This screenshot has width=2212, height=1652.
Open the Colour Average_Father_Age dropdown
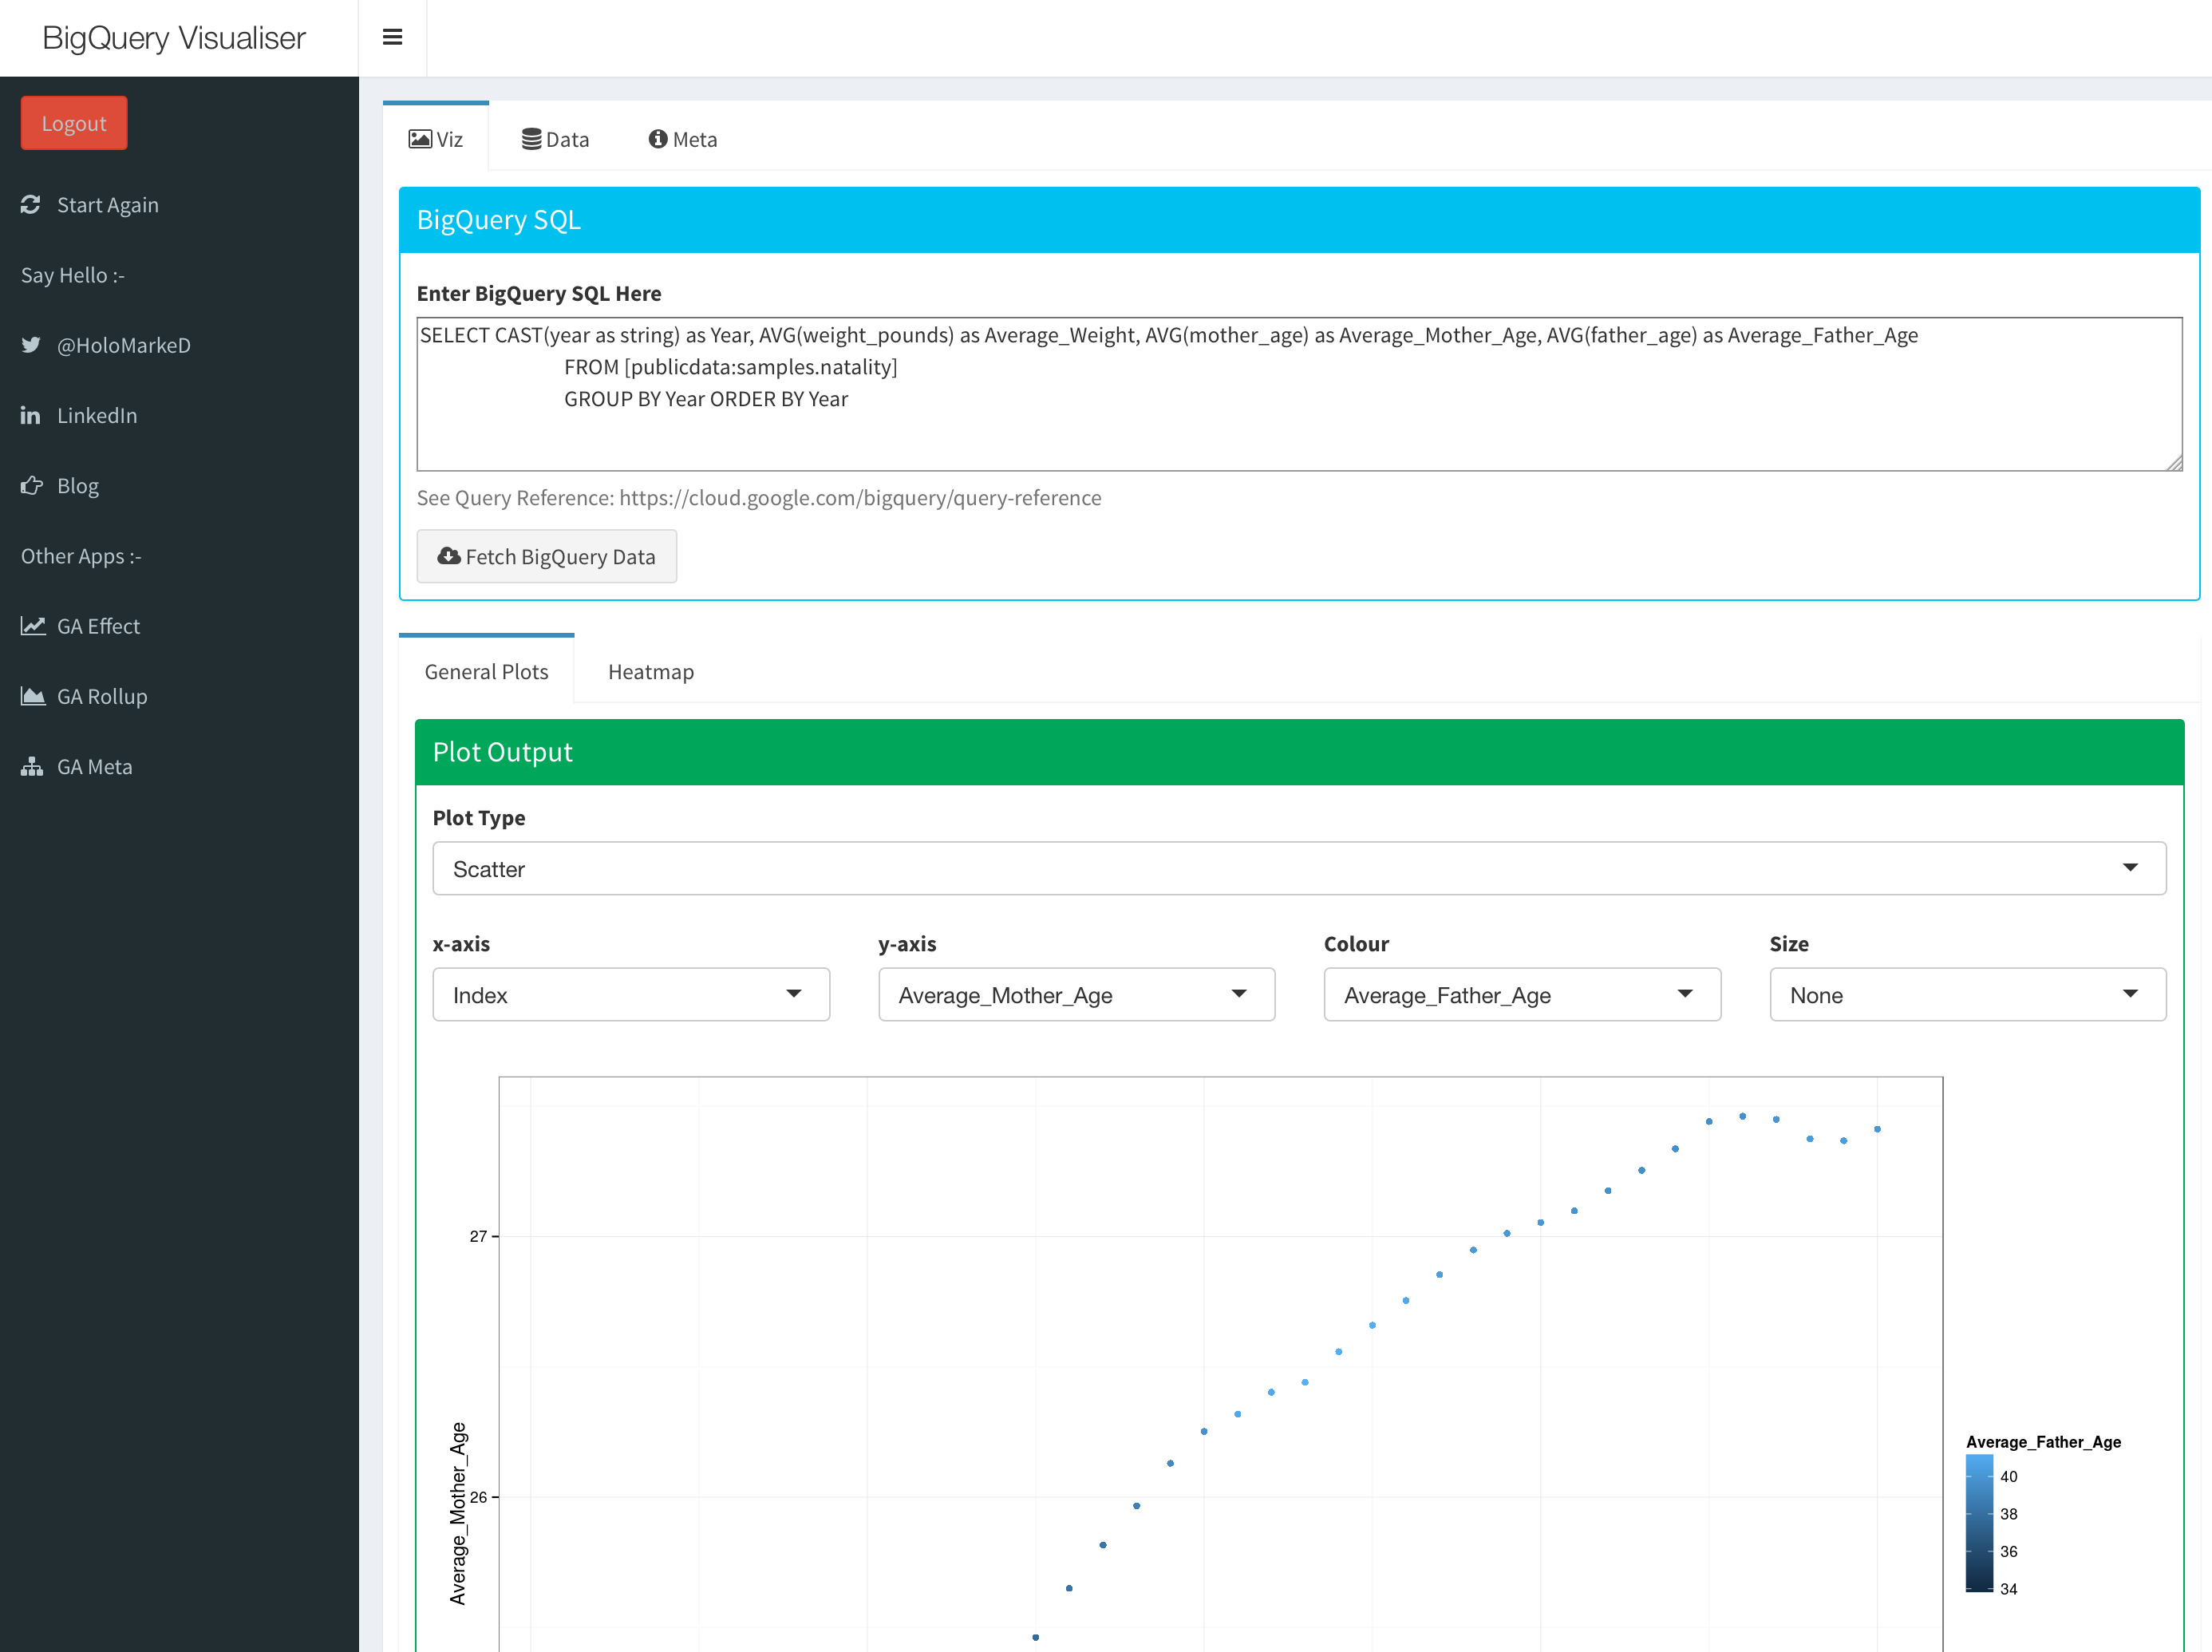(x=1521, y=995)
